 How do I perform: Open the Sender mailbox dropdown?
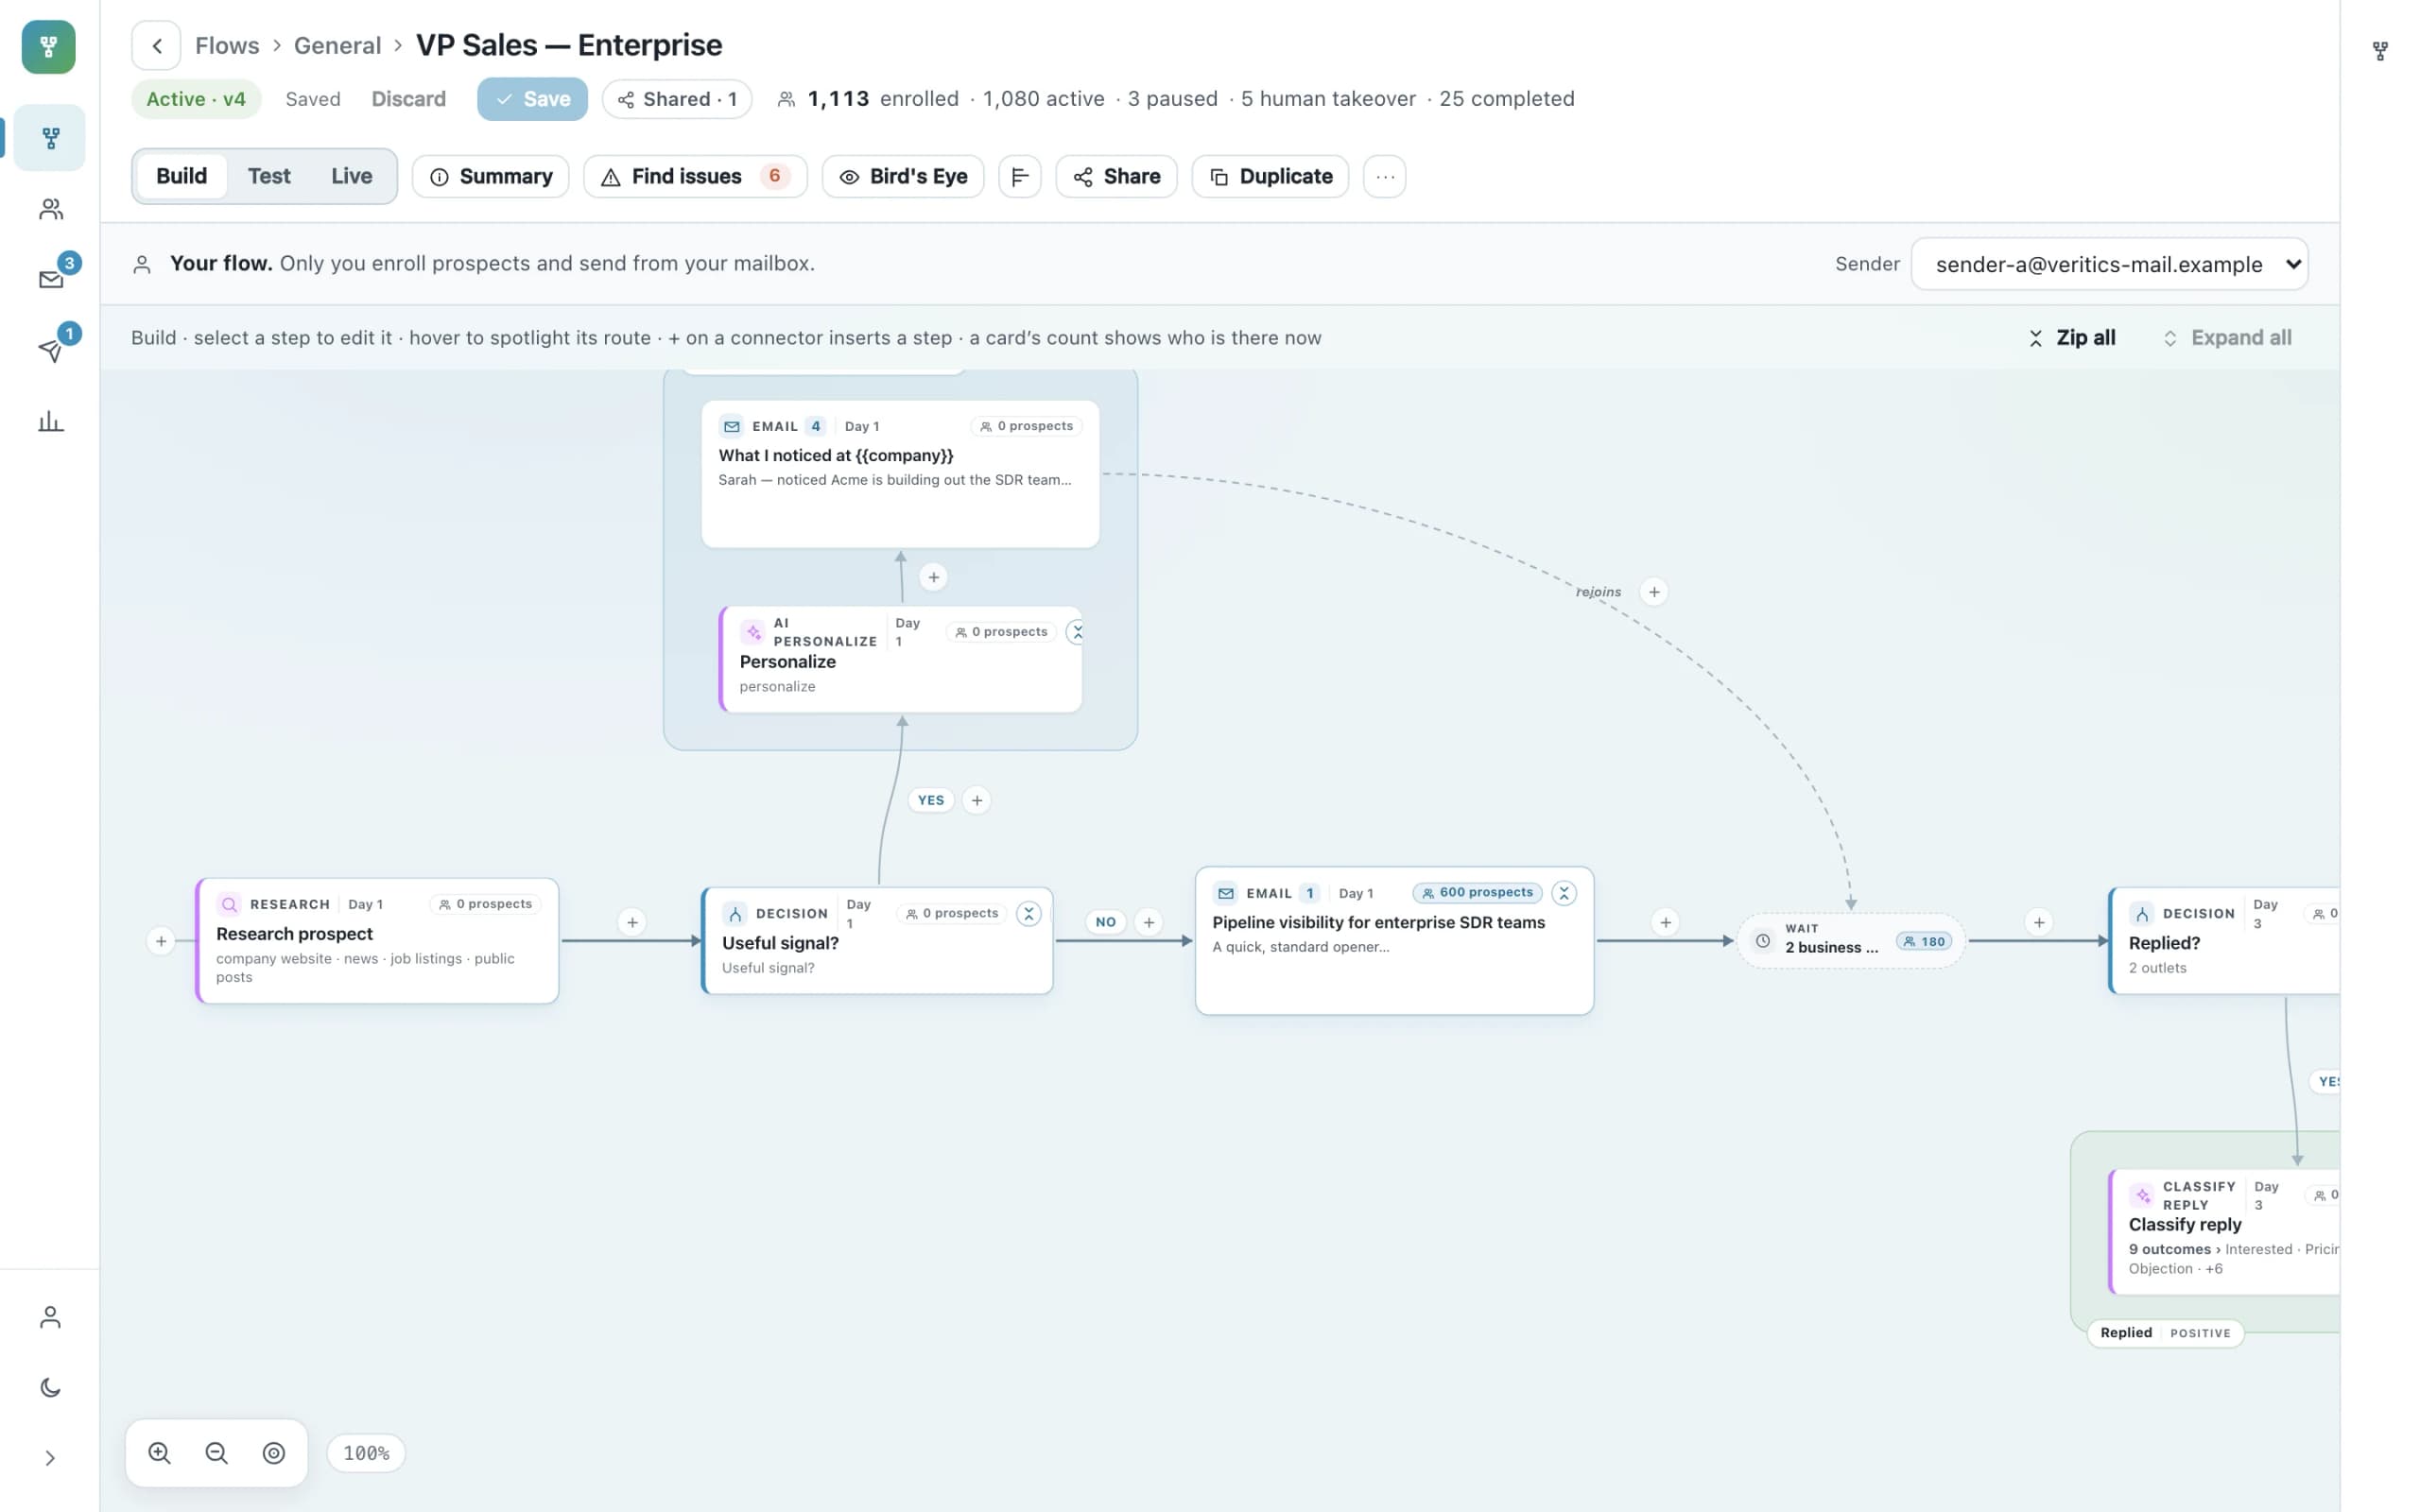tap(2109, 264)
